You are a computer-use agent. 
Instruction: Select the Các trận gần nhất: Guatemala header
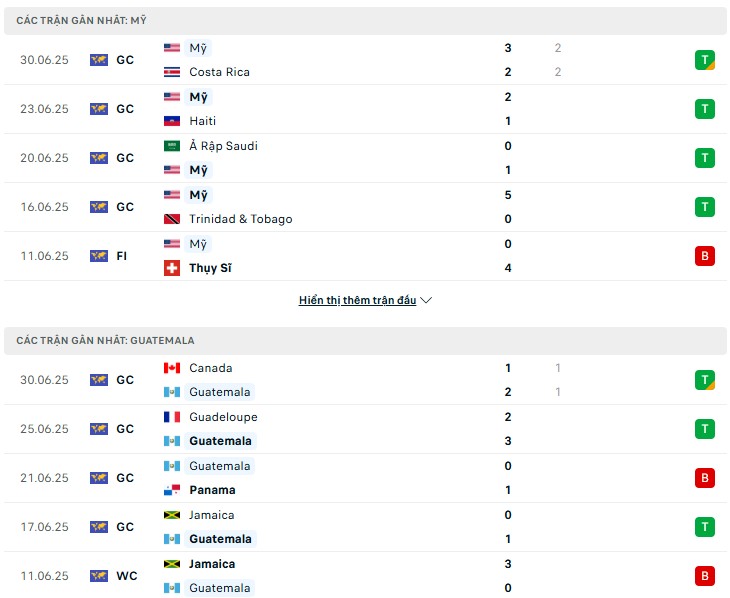tap(365, 340)
